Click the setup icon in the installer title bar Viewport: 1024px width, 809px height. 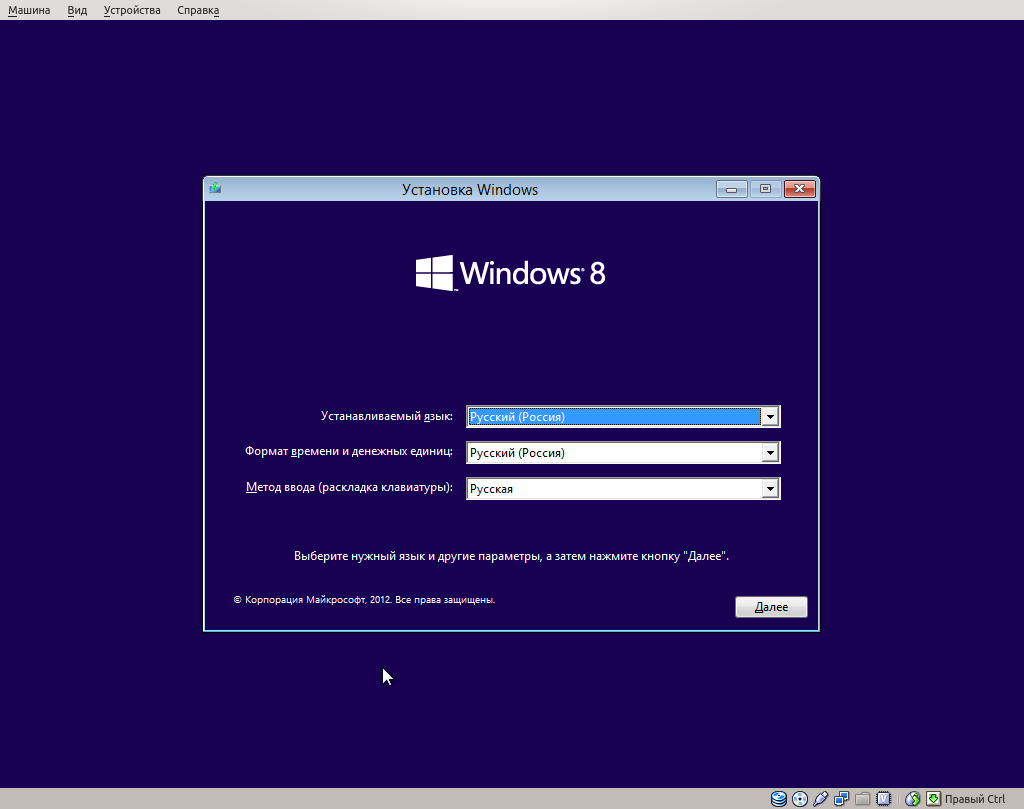click(x=214, y=188)
